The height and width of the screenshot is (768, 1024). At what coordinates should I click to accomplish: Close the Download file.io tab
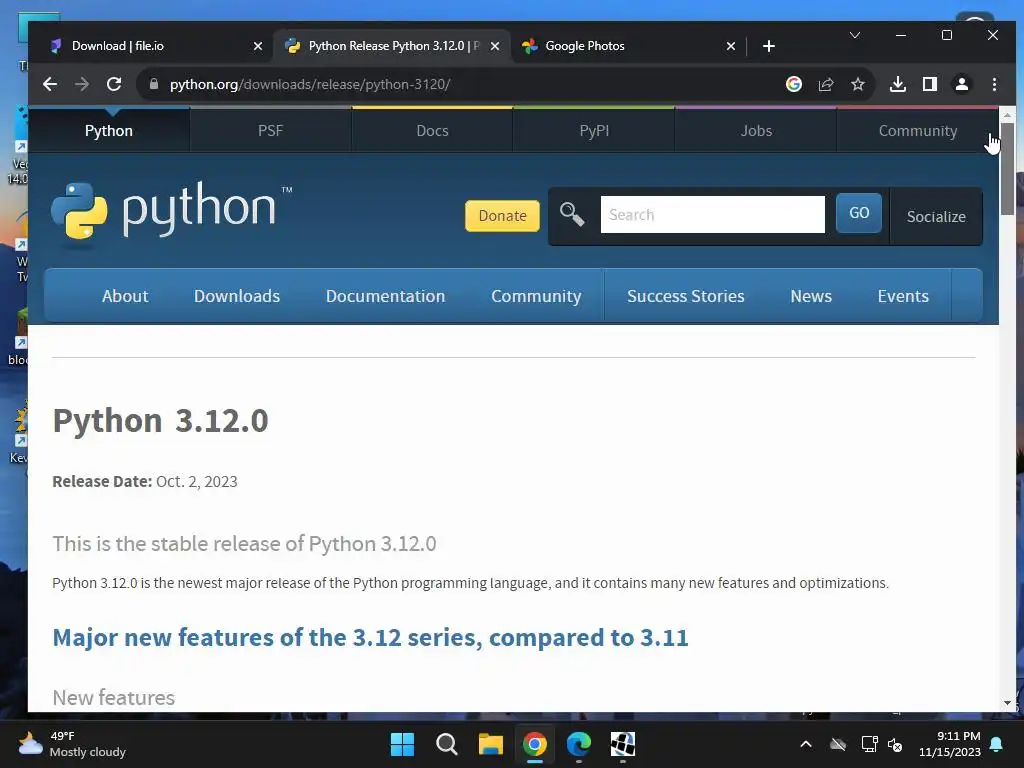pyautogui.click(x=258, y=46)
